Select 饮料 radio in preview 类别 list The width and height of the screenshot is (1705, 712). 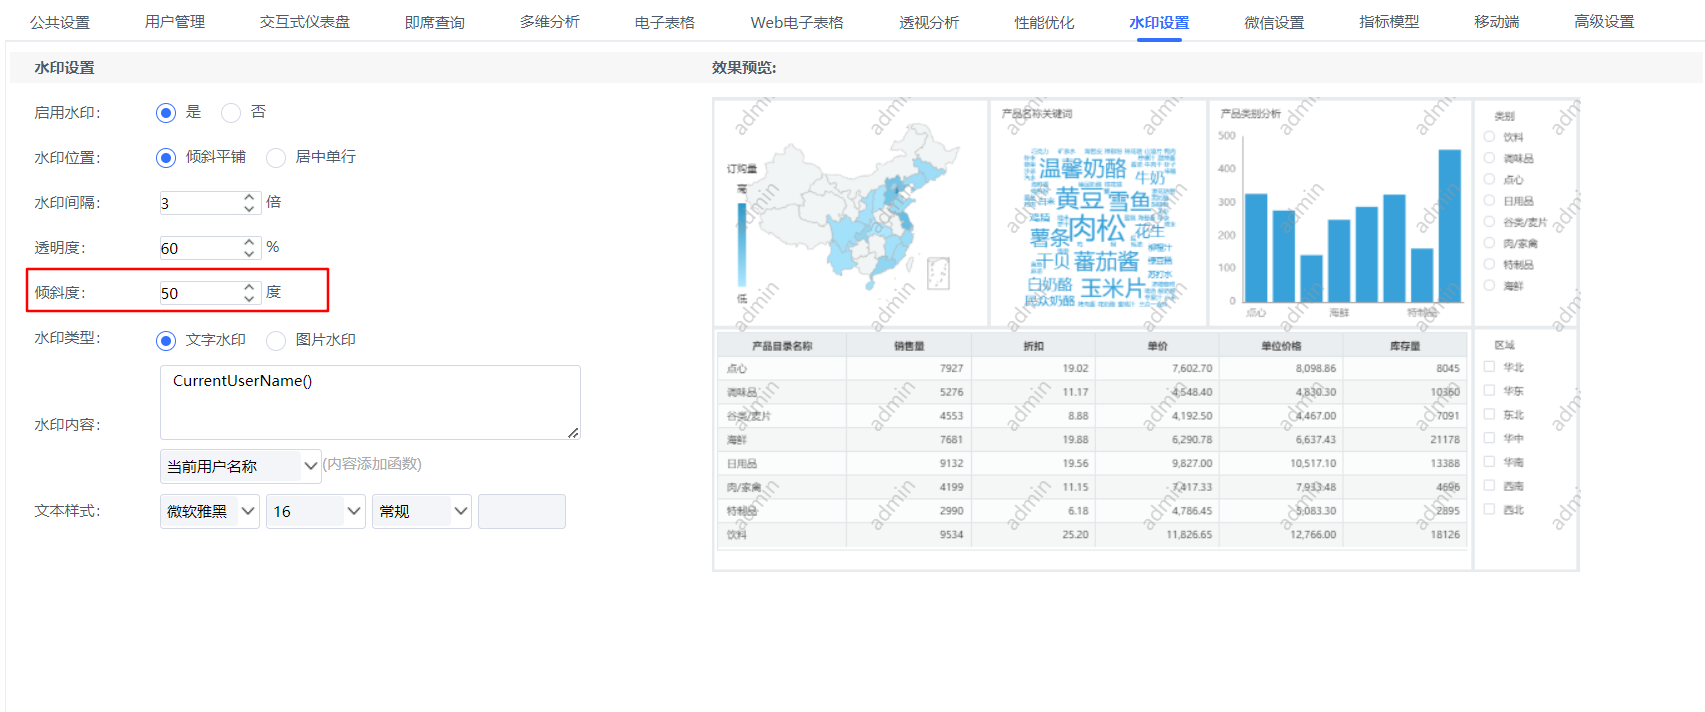point(1489,137)
